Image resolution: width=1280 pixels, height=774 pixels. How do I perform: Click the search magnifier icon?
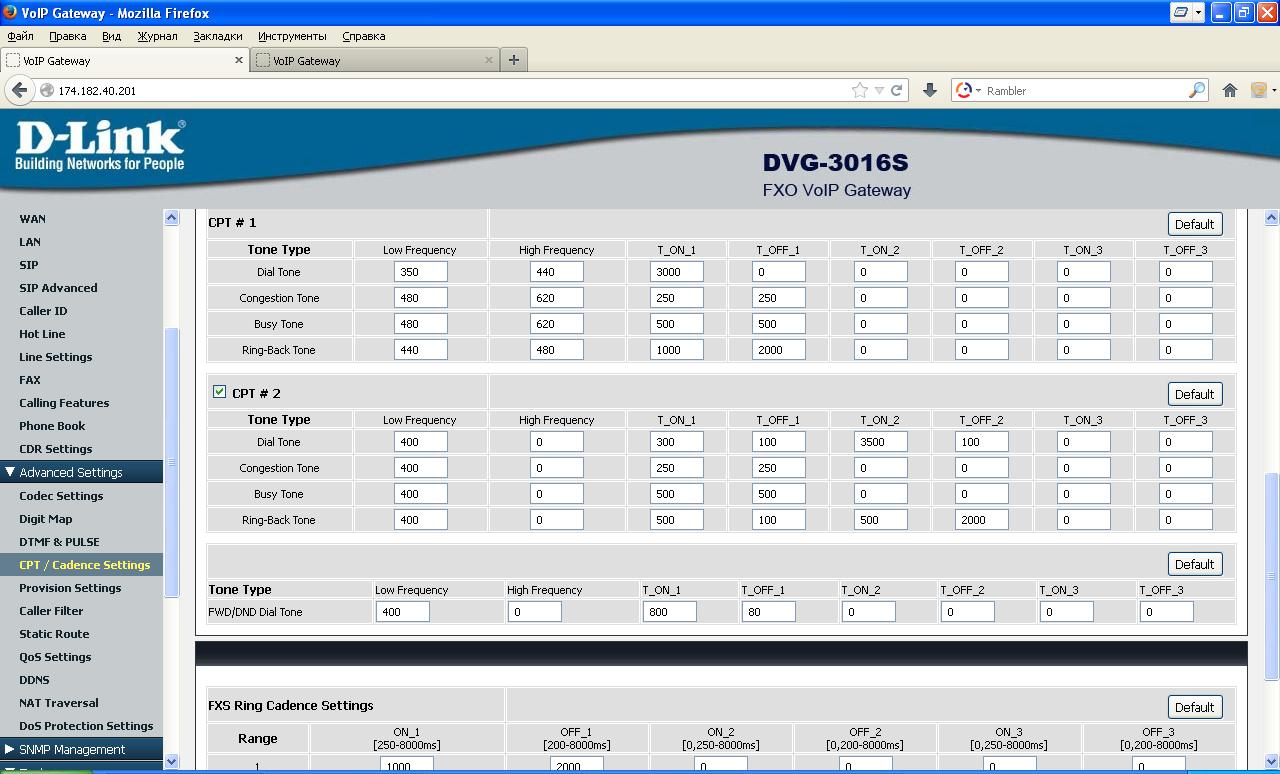pos(1196,90)
